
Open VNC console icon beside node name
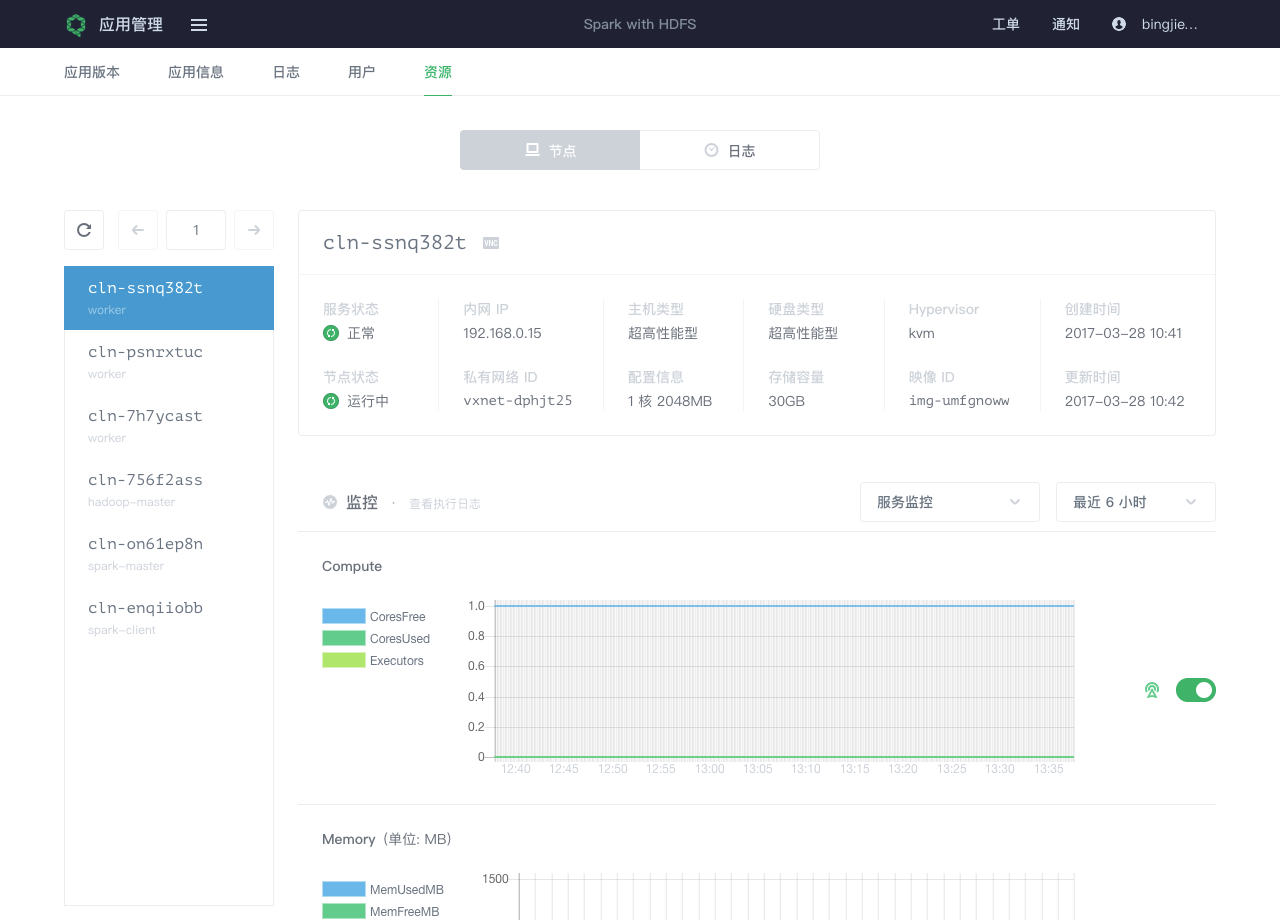pos(490,243)
